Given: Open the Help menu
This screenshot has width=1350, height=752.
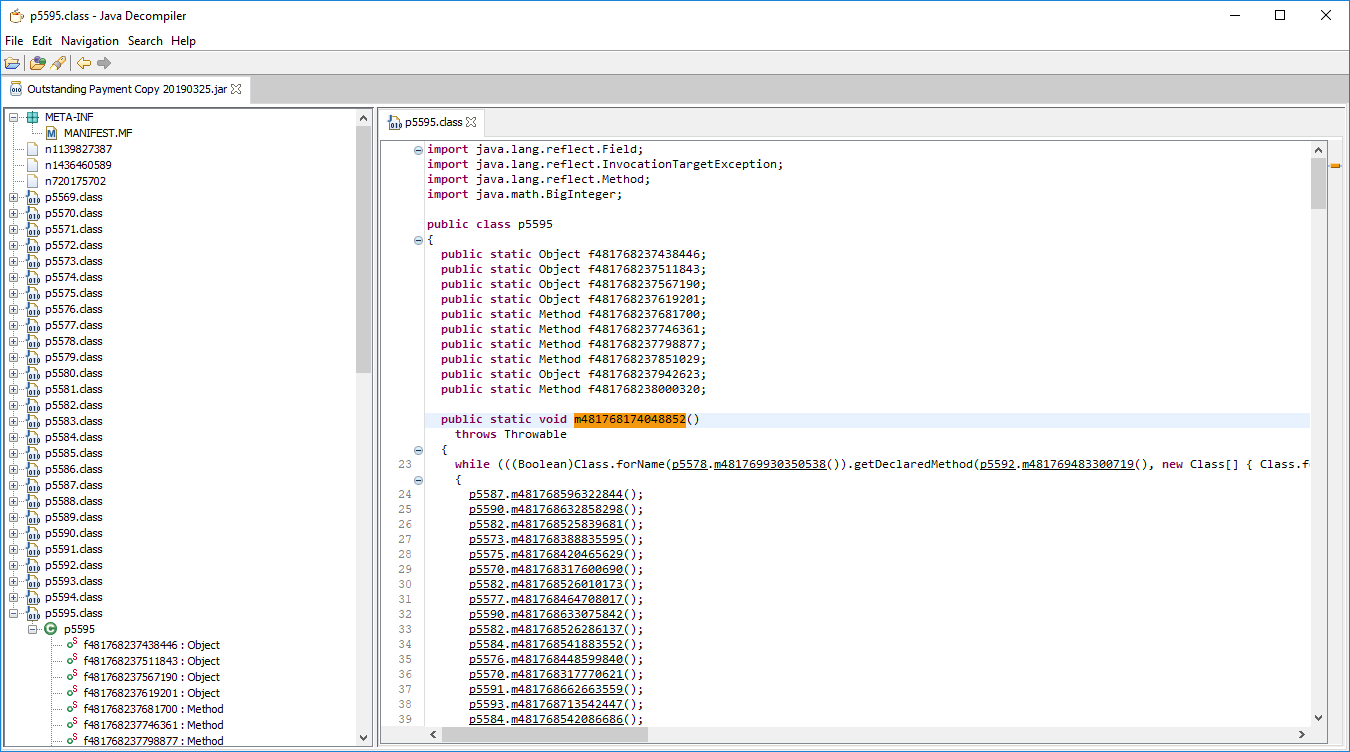Looking at the screenshot, I should click(x=183, y=41).
